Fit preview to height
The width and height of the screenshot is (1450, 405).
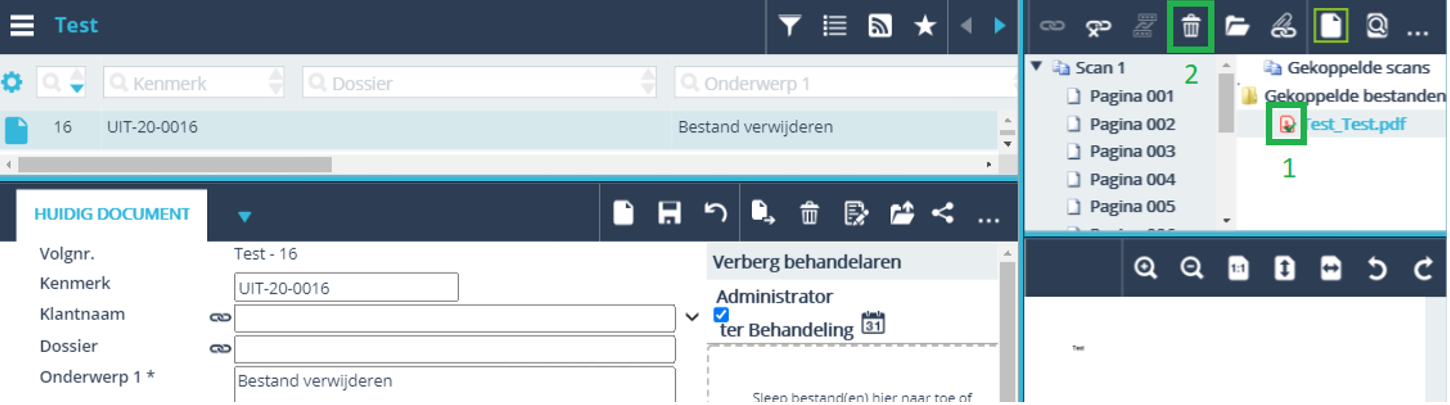click(1285, 268)
